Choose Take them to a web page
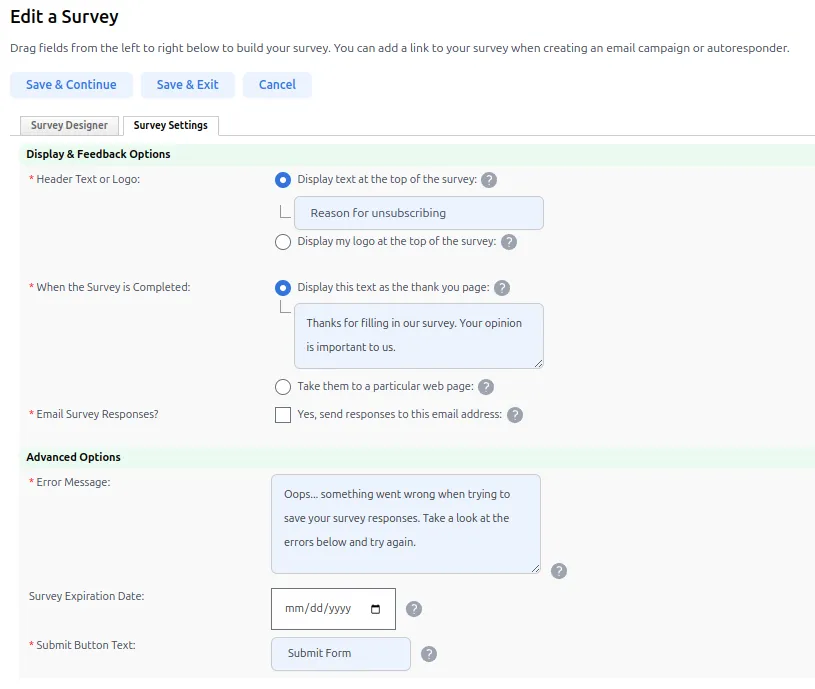The width and height of the screenshot is (815, 689). point(283,387)
